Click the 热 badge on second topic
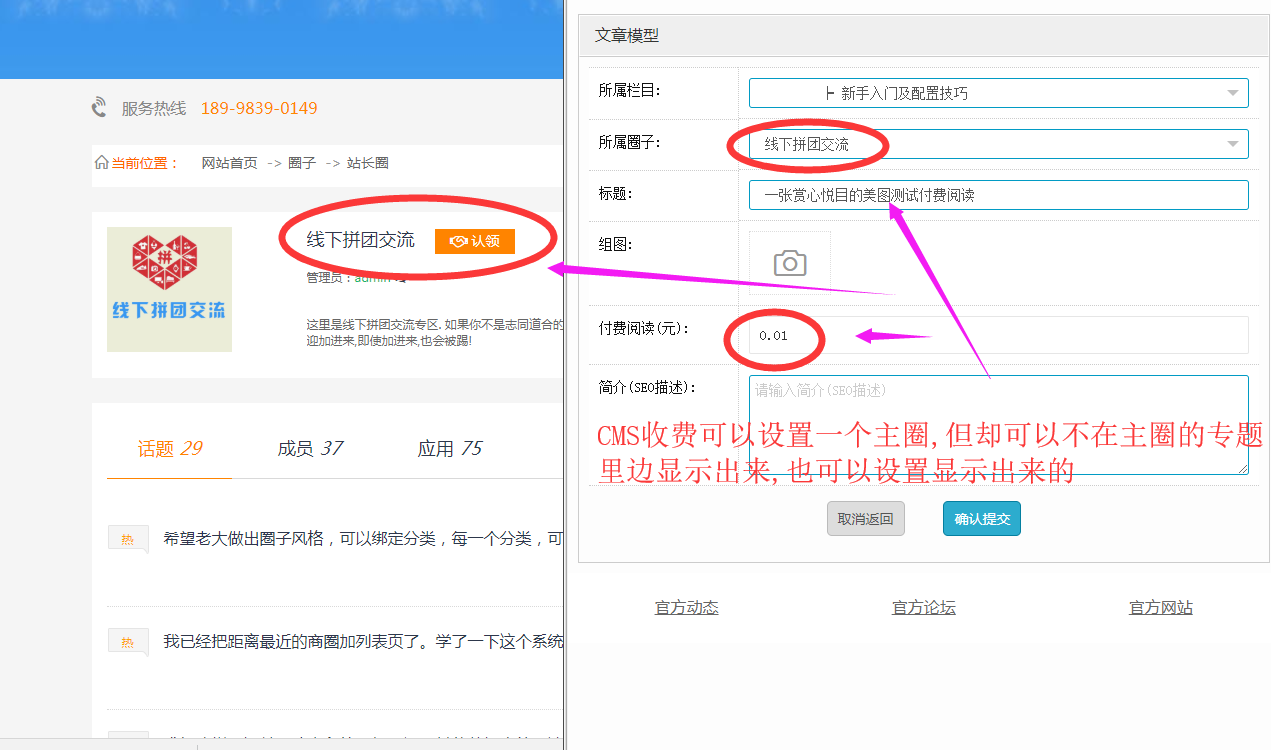 pos(127,642)
